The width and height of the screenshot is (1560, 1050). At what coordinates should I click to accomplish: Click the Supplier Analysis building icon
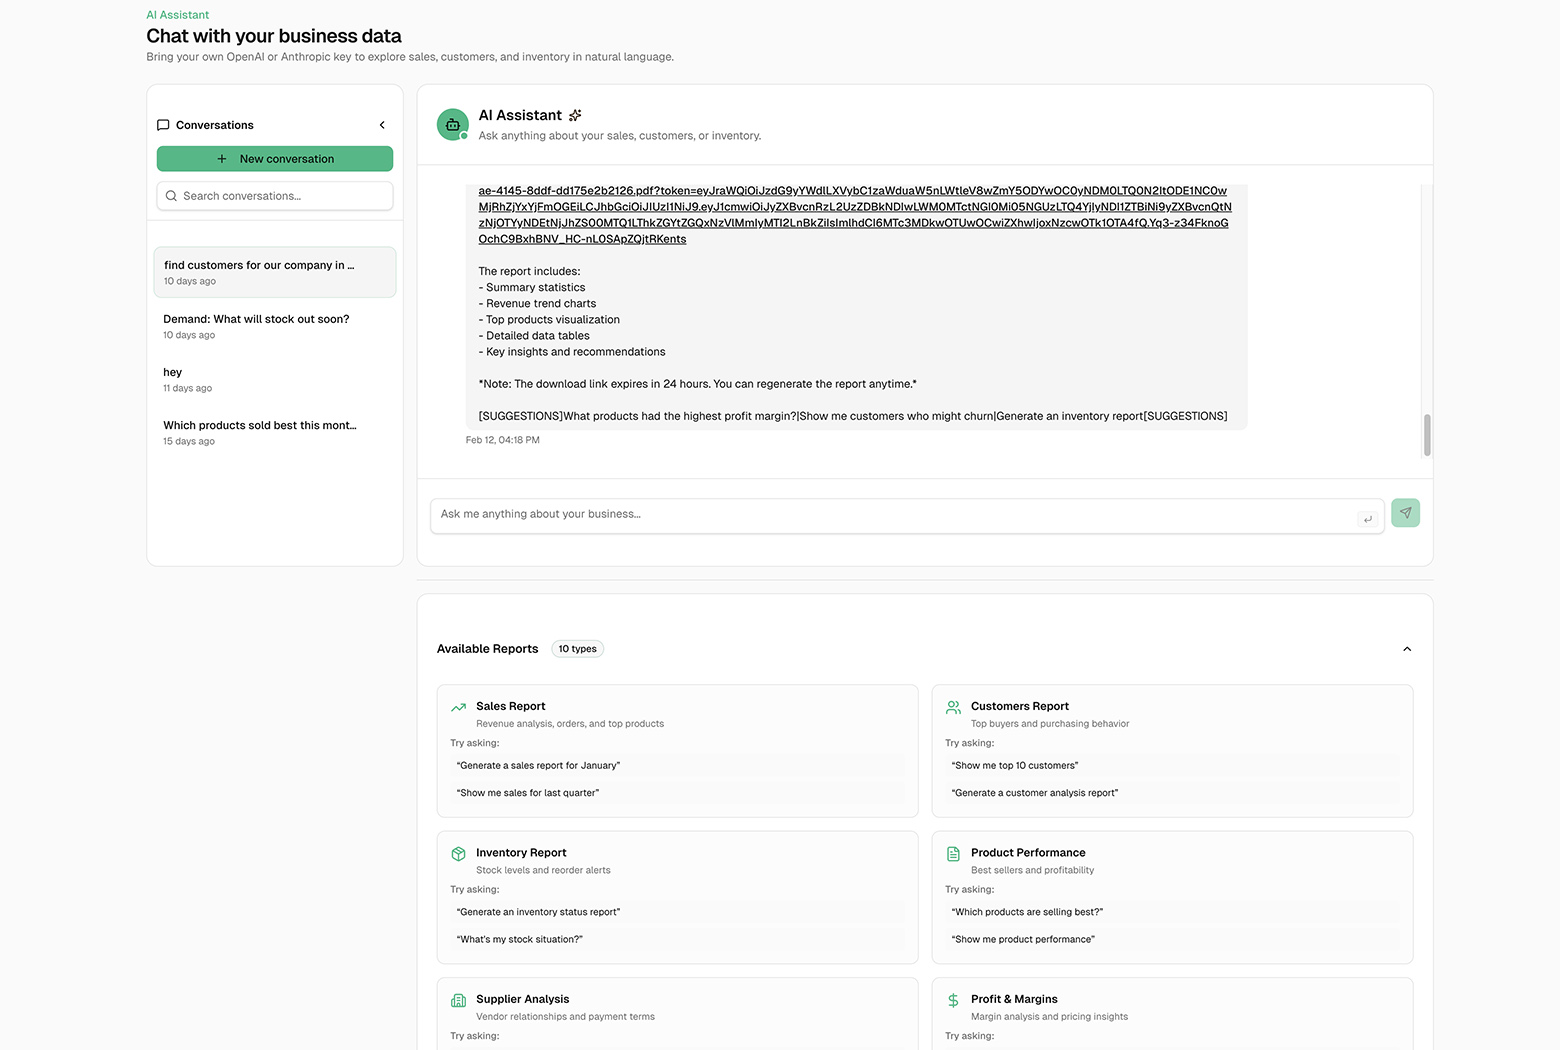[x=458, y=1000]
